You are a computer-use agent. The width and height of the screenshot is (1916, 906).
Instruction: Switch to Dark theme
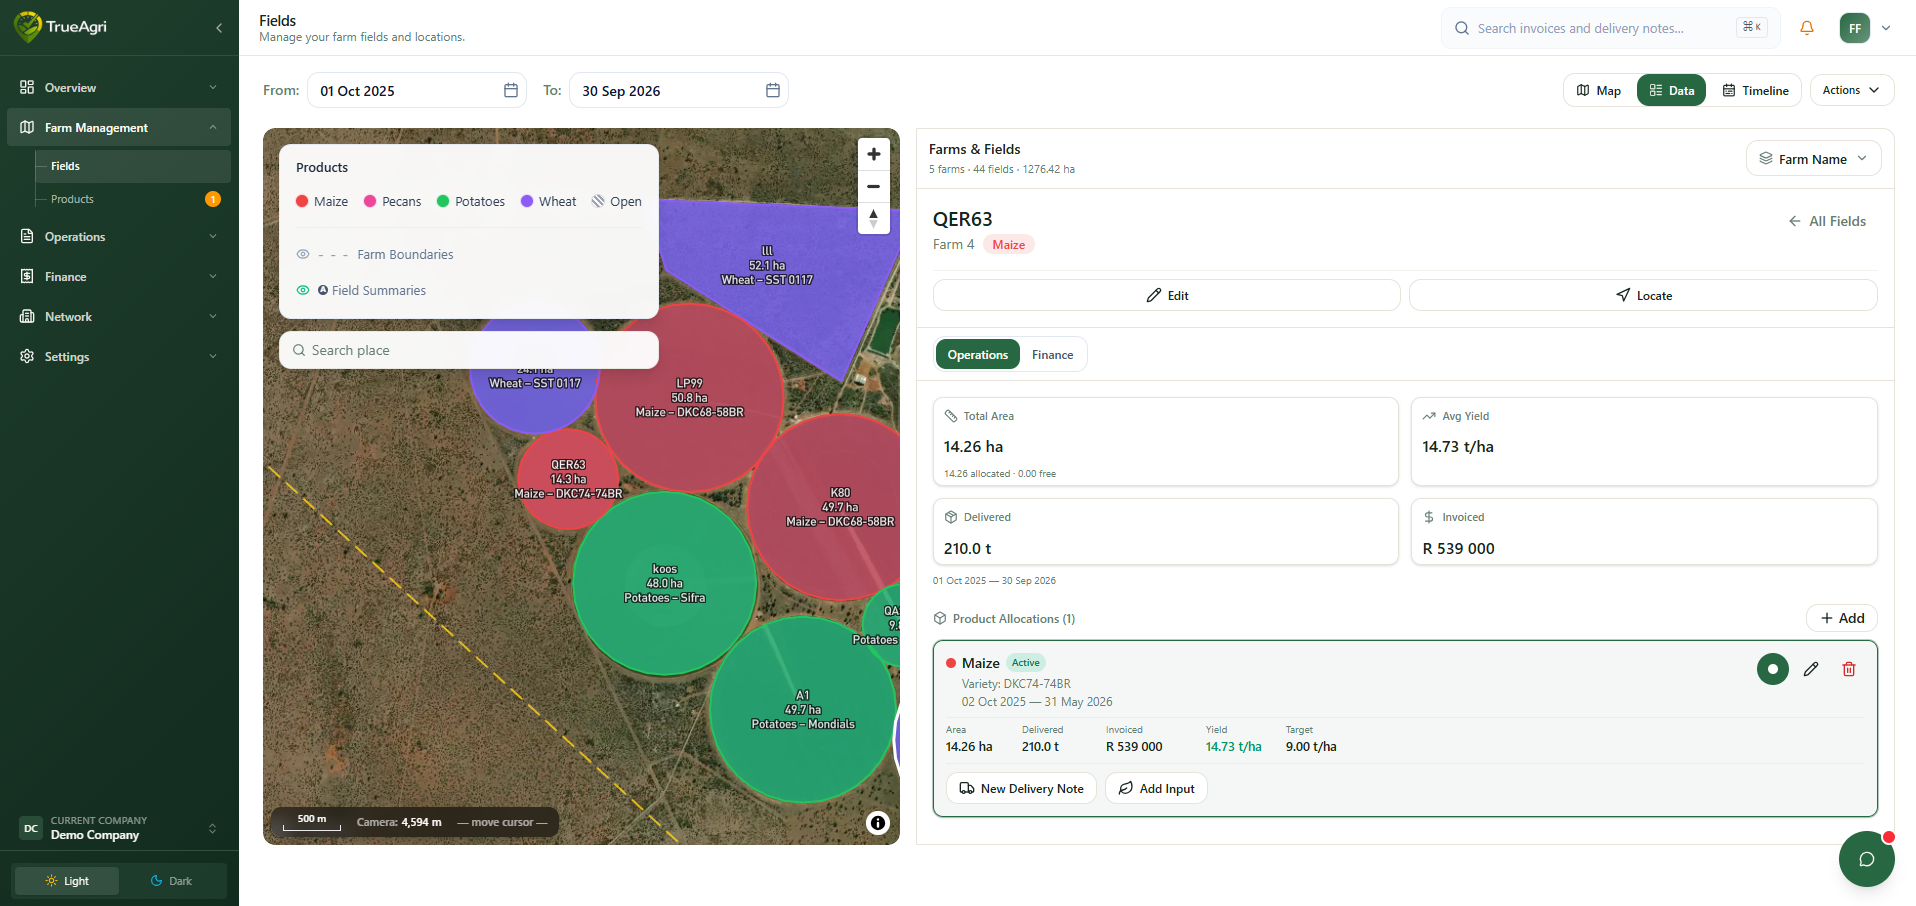[x=171, y=881]
